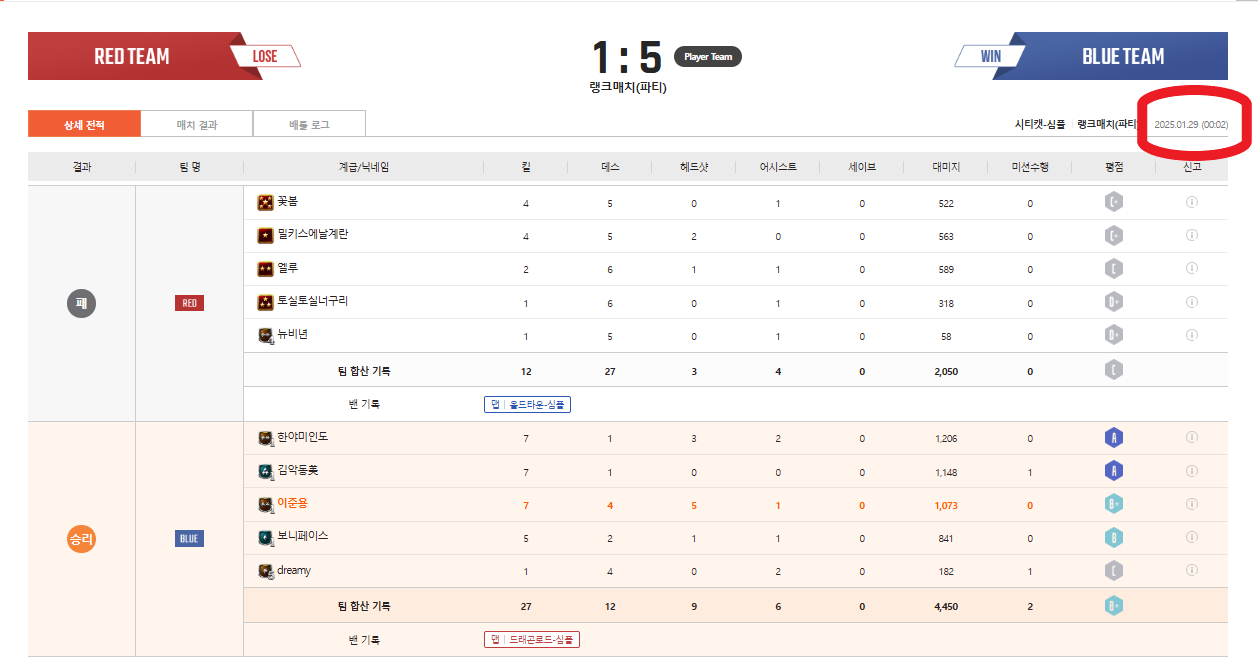Viewport: 1258px width, 669px height.
Task: Click the 드래곤로드-심플 map ban tag
Action: tap(531, 639)
